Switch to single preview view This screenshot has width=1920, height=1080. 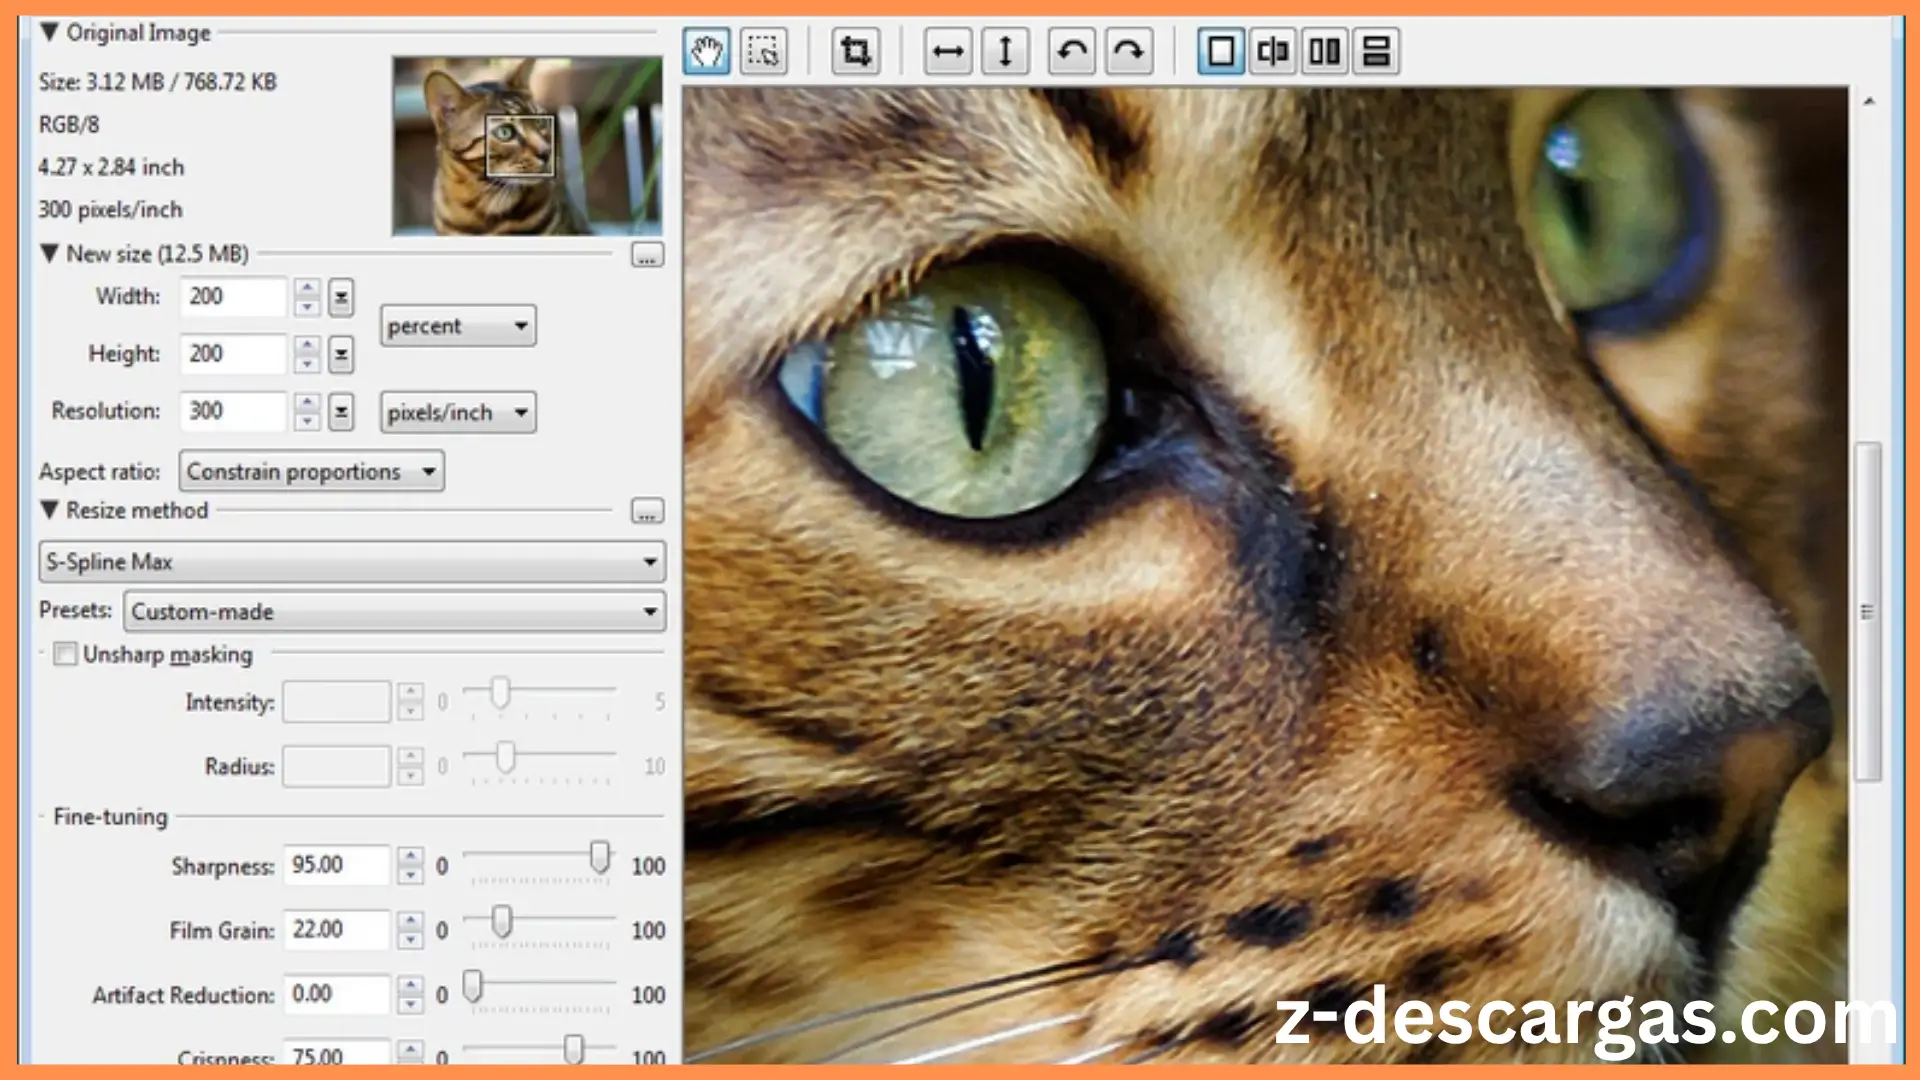click(1221, 51)
